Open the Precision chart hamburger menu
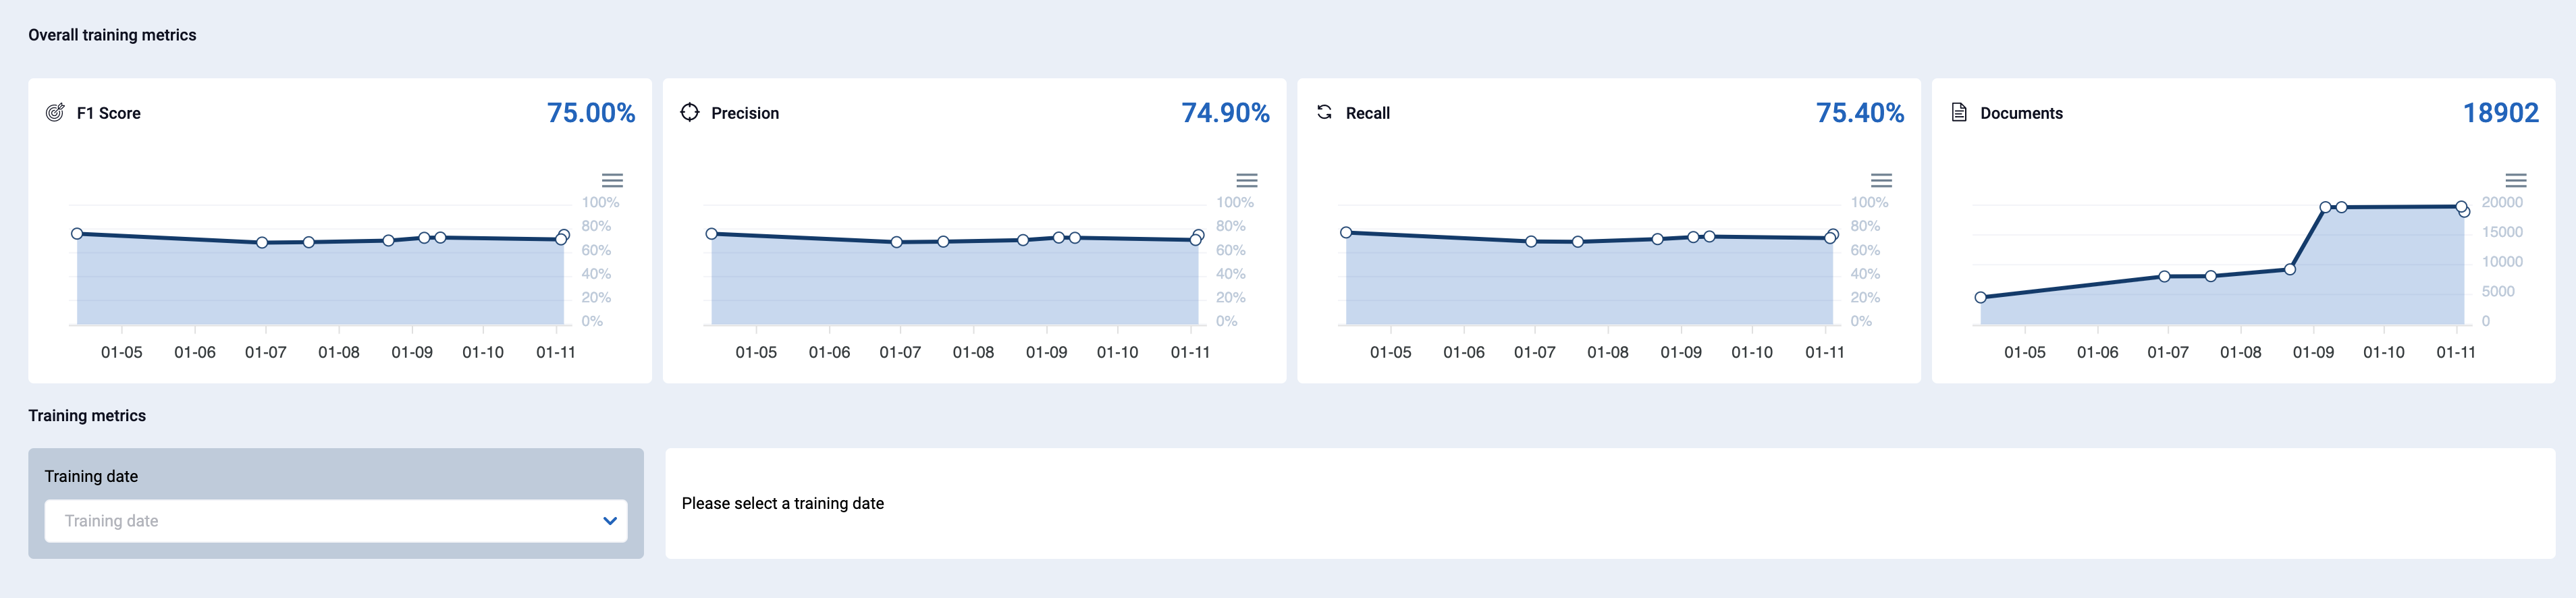2576x598 pixels. 1247,180
